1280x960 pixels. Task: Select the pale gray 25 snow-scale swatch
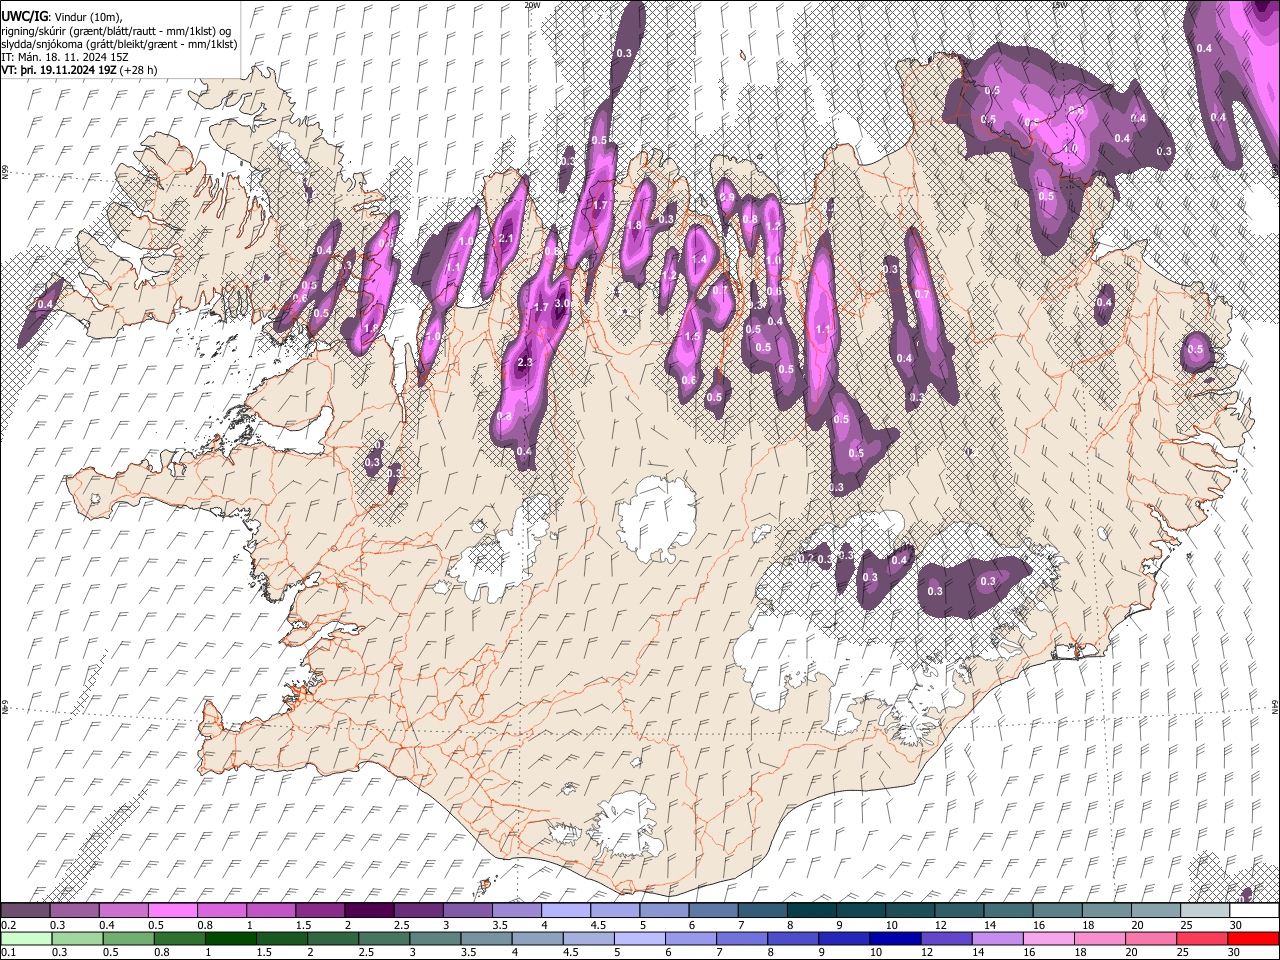pos(1204,910)
